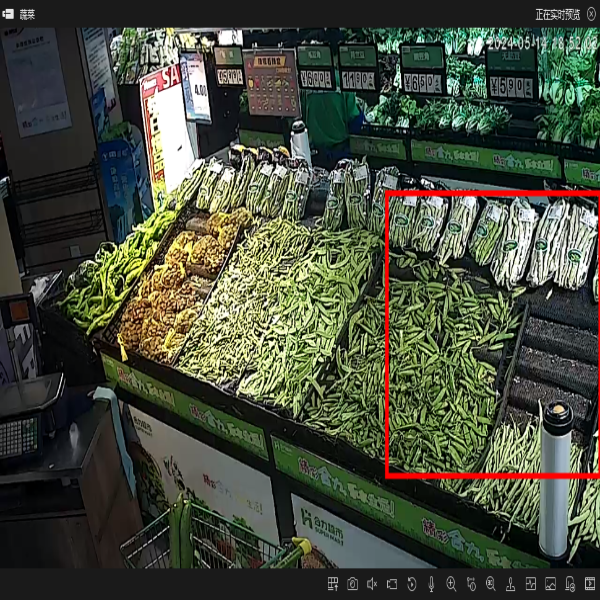Click the instant replay circular arrow icon

[412, 584]
